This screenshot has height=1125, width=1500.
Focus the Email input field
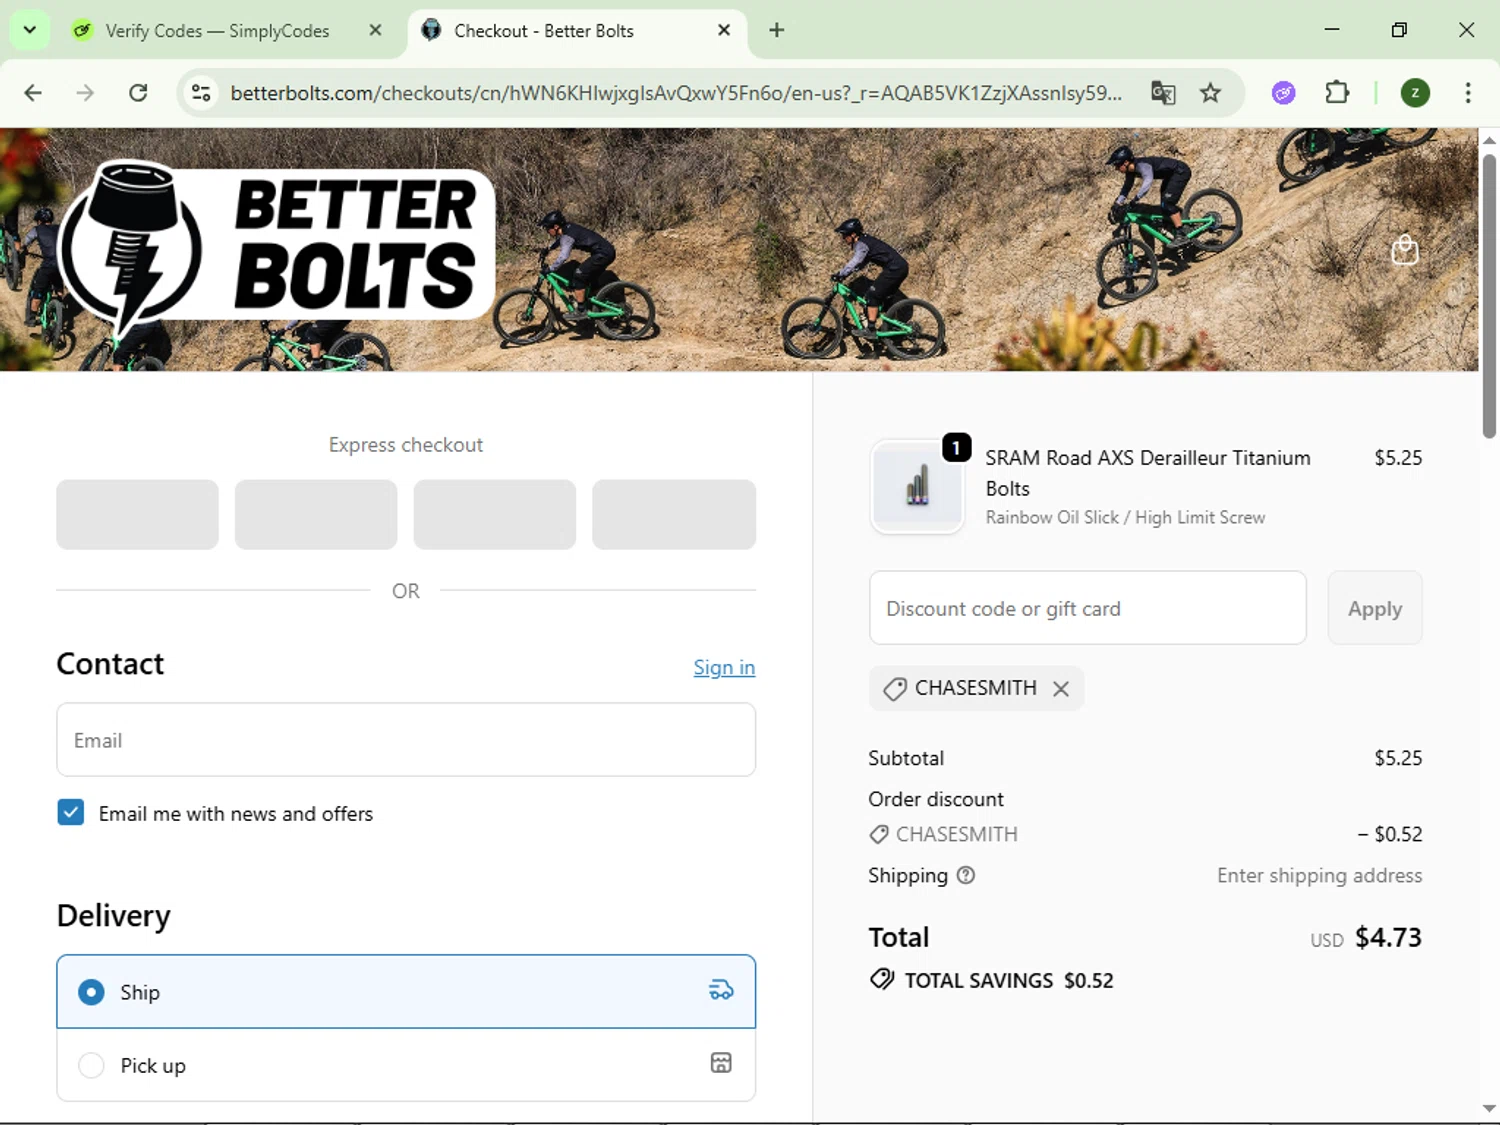coord(406,740)
